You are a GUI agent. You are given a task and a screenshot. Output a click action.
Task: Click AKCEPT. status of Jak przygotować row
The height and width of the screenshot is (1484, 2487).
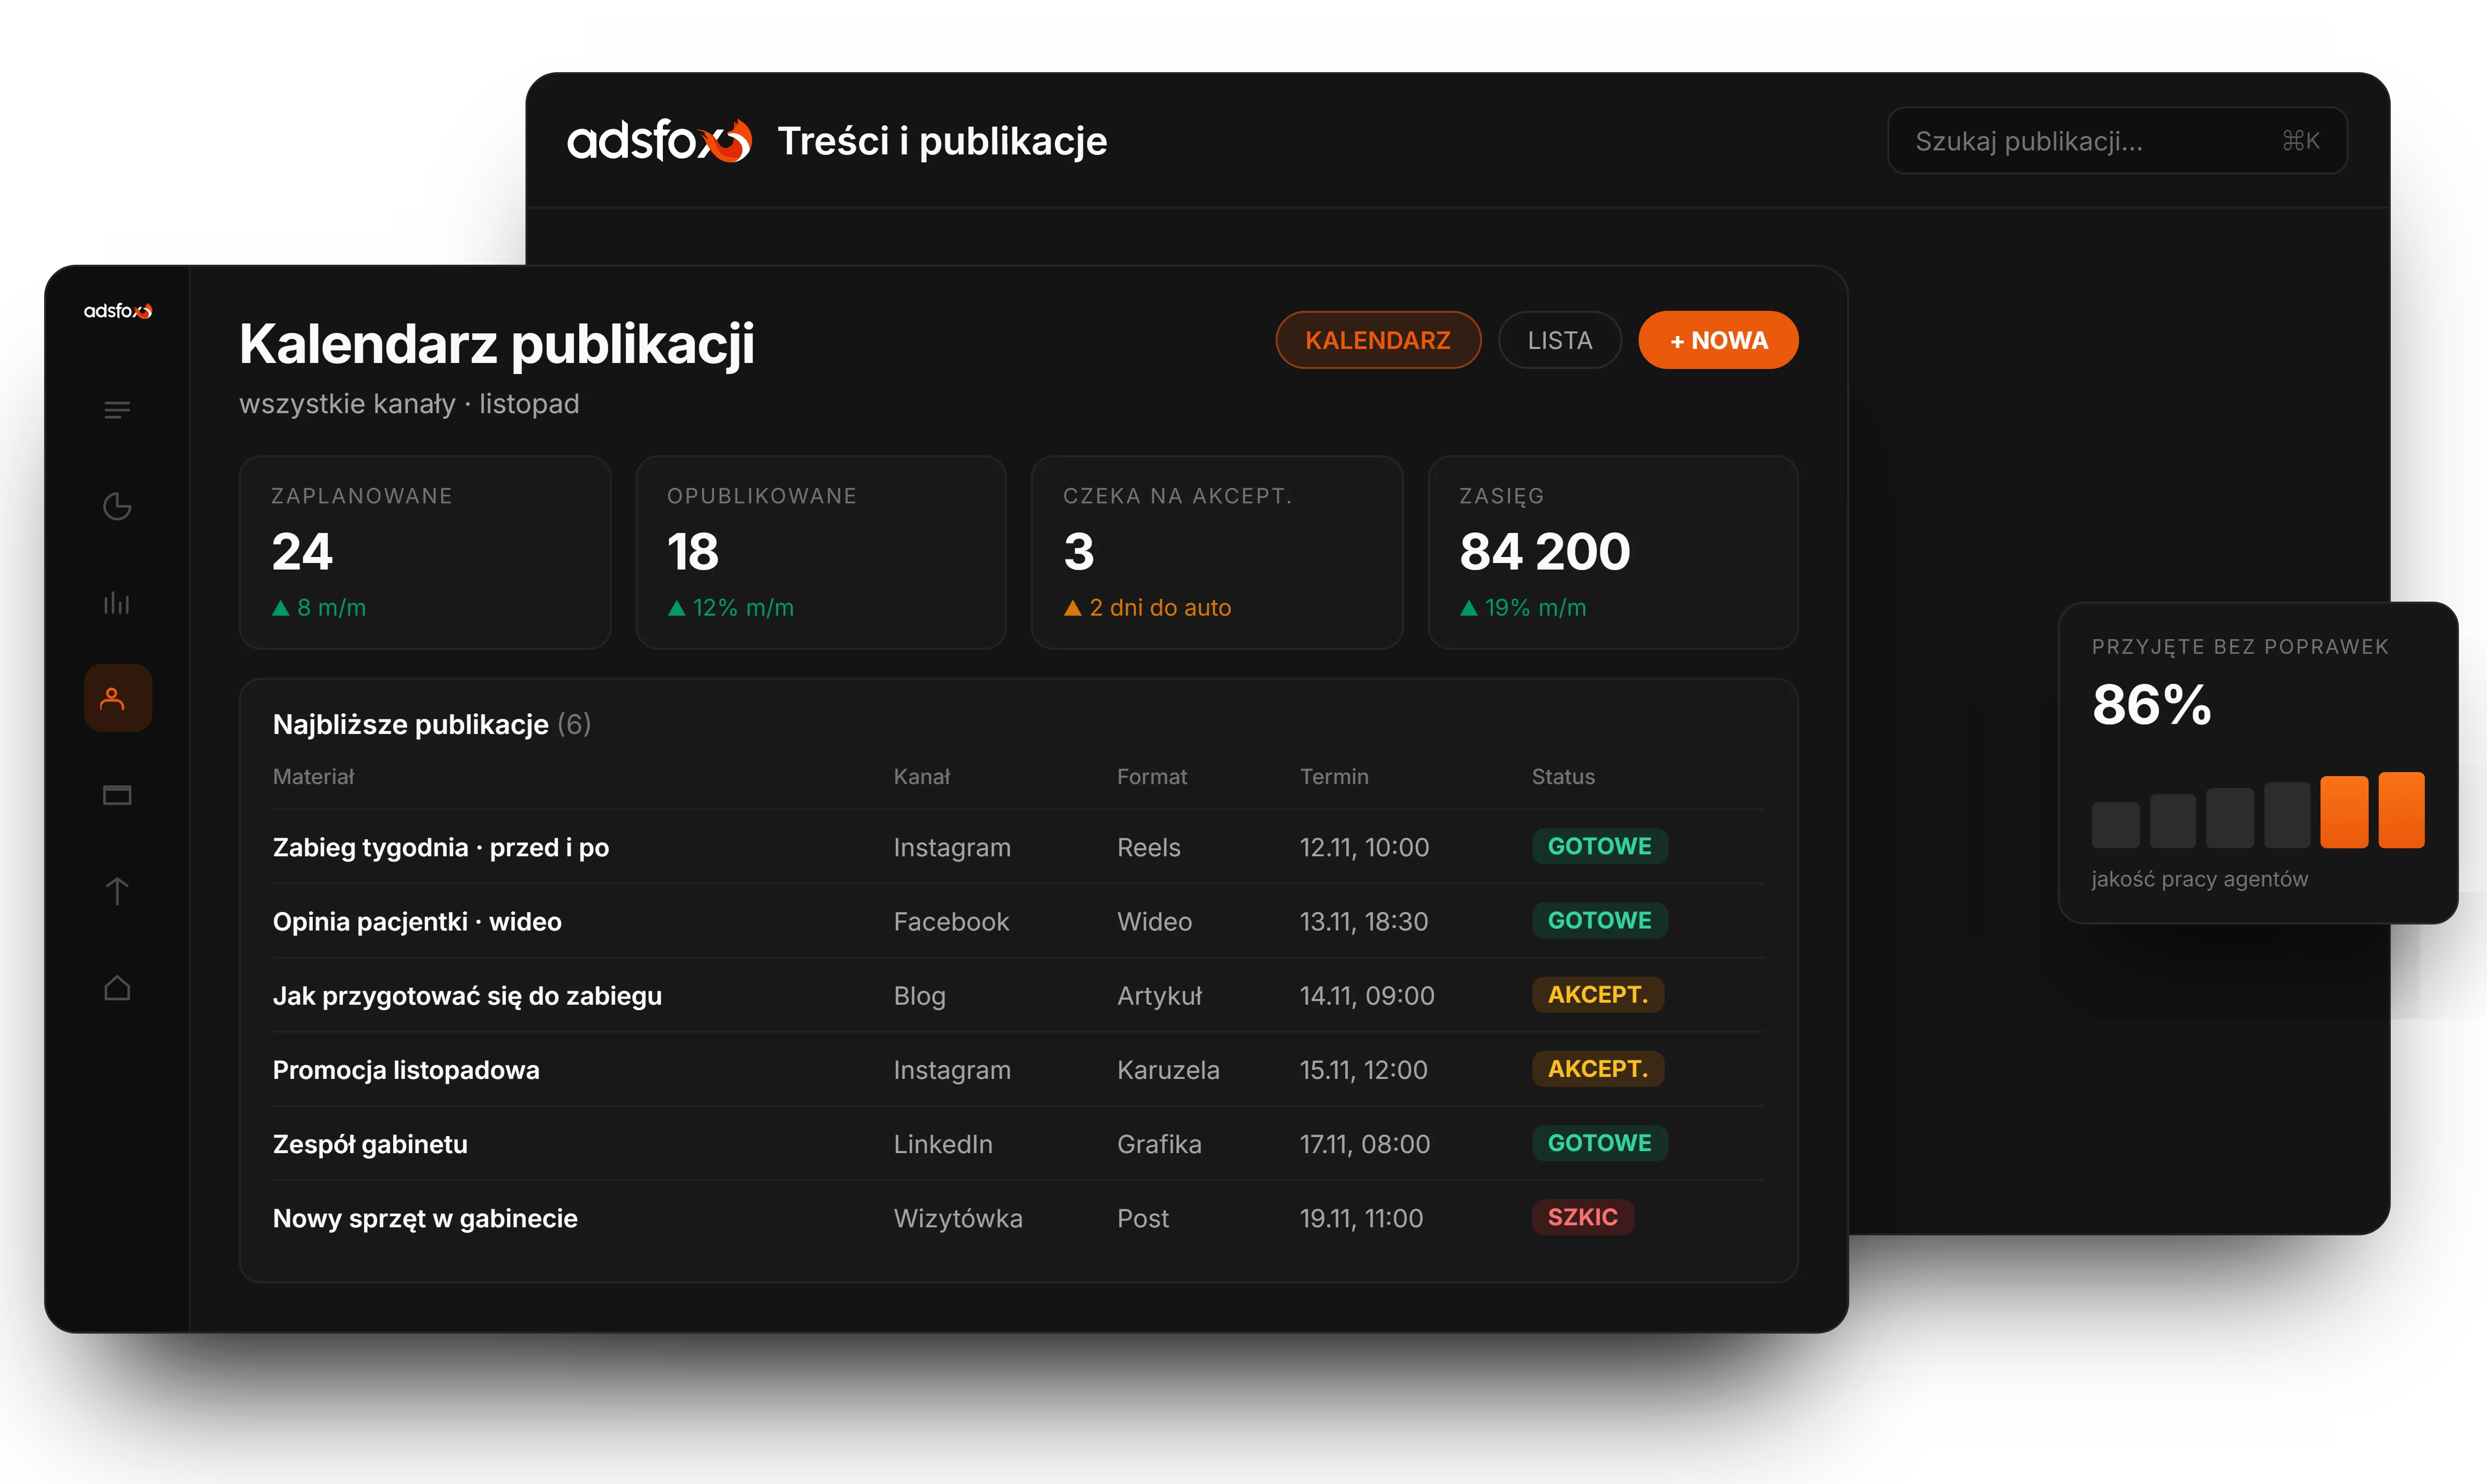point(1598,994)
